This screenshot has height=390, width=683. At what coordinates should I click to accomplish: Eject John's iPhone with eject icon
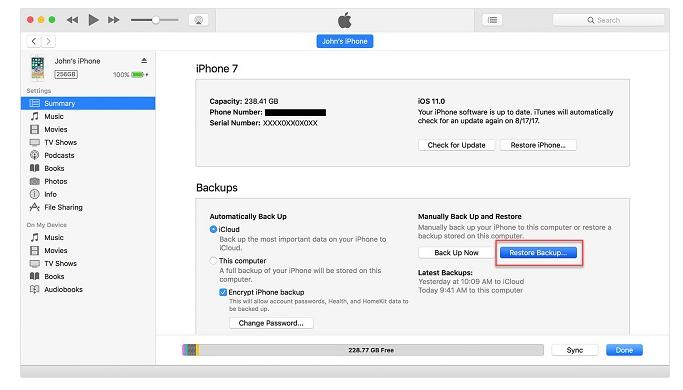[x=144, y=61]
